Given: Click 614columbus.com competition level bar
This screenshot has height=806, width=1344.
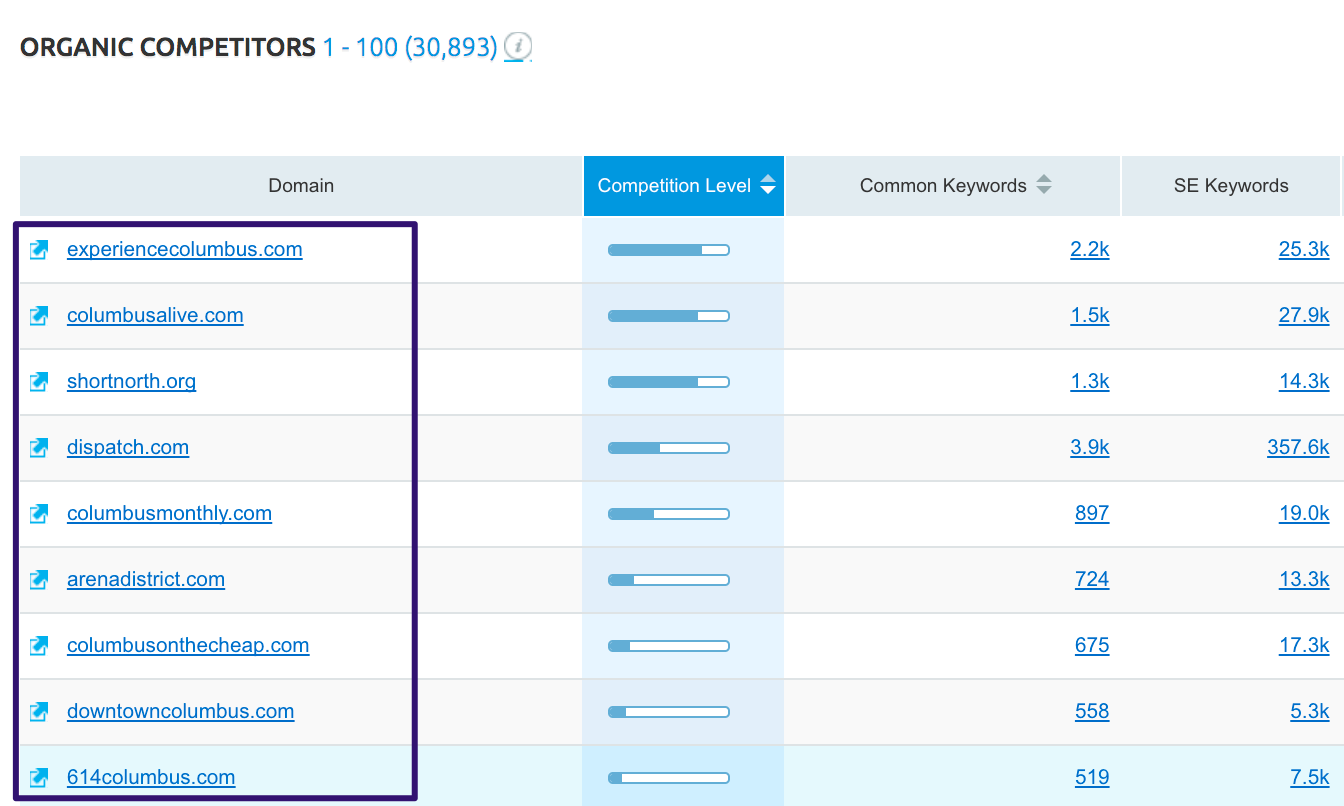Looking at the screenshot, I should click(x=669, y=778).
